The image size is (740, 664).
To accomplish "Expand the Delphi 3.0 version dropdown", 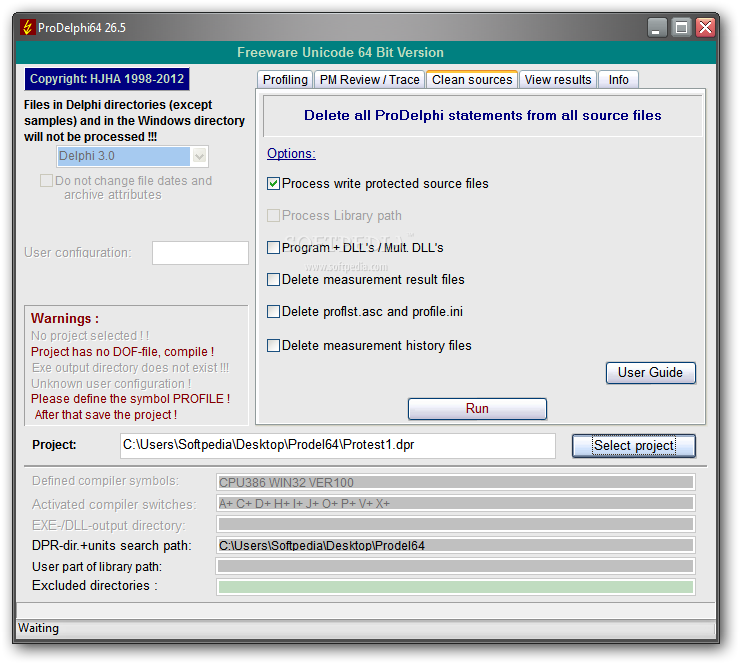I will (200, 156).
